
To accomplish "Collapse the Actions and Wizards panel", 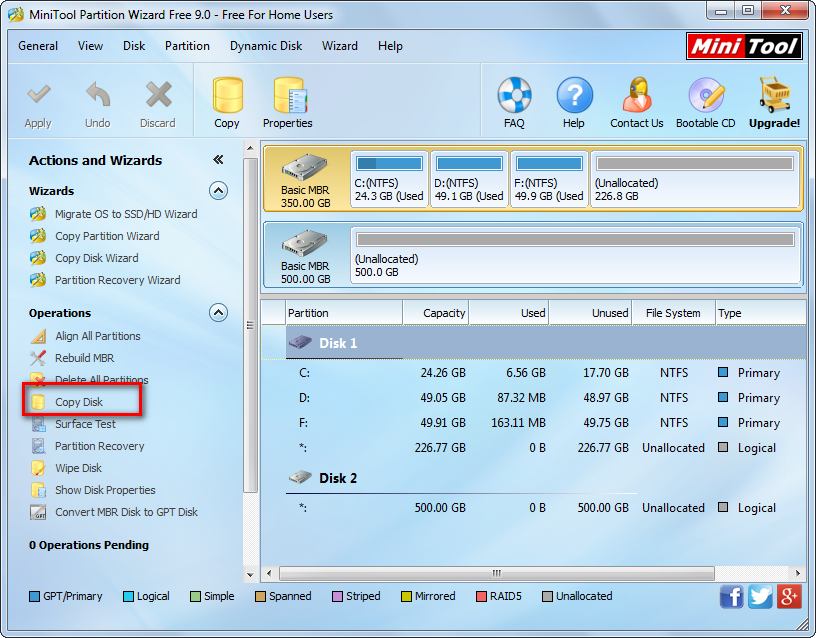I will click(x=219, y=160).
